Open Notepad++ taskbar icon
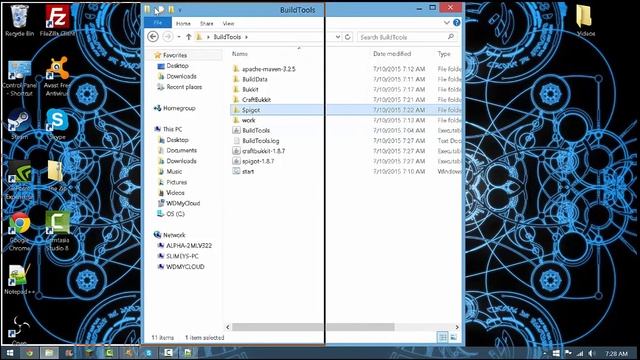 click(188, 353)
